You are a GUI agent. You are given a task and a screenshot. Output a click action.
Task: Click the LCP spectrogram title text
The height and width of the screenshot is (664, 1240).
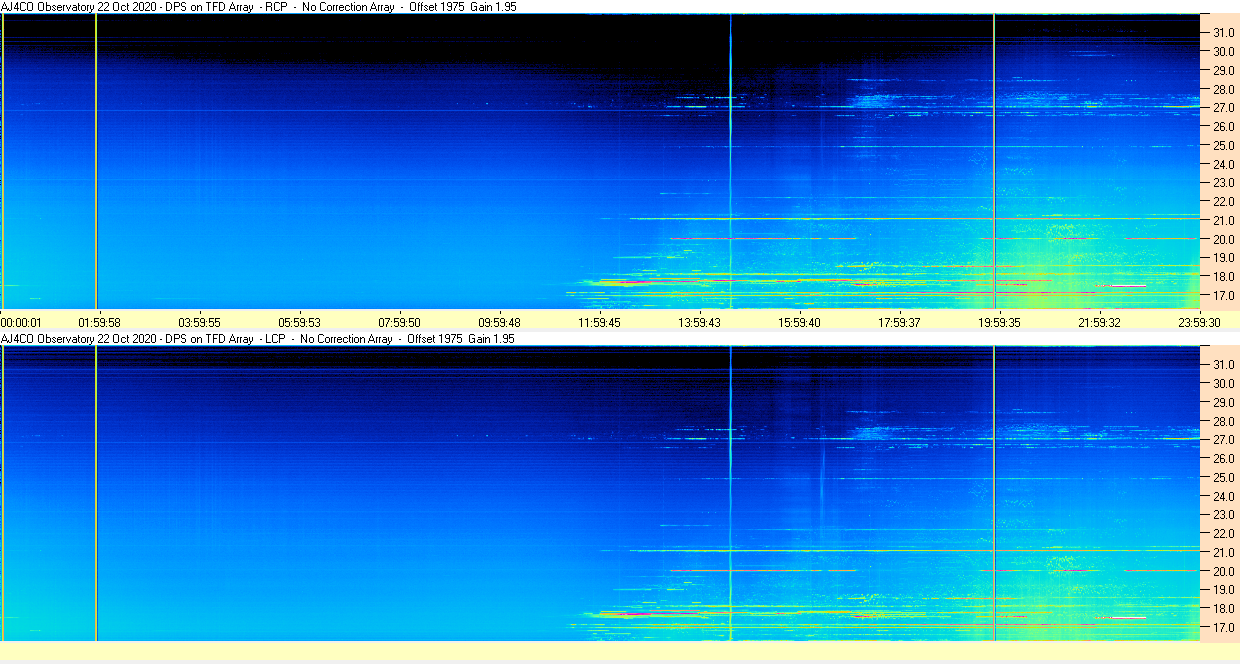pos(258,339)
